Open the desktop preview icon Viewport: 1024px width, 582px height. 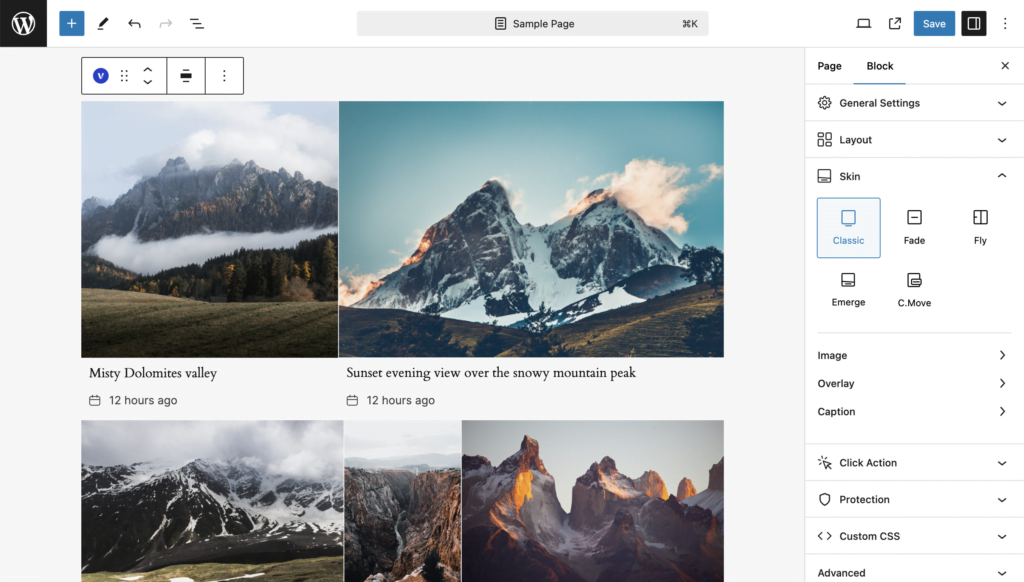coord(863,24)
